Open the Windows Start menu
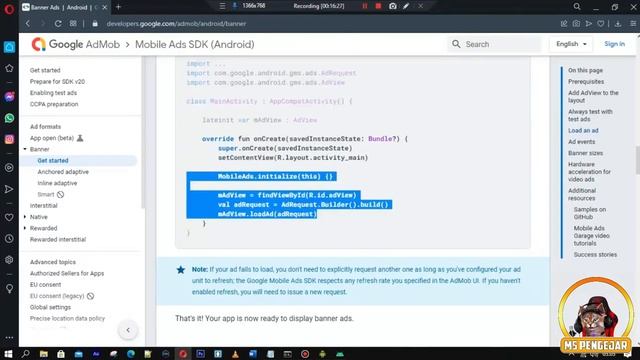640x360 pixels. coord(8,354)
